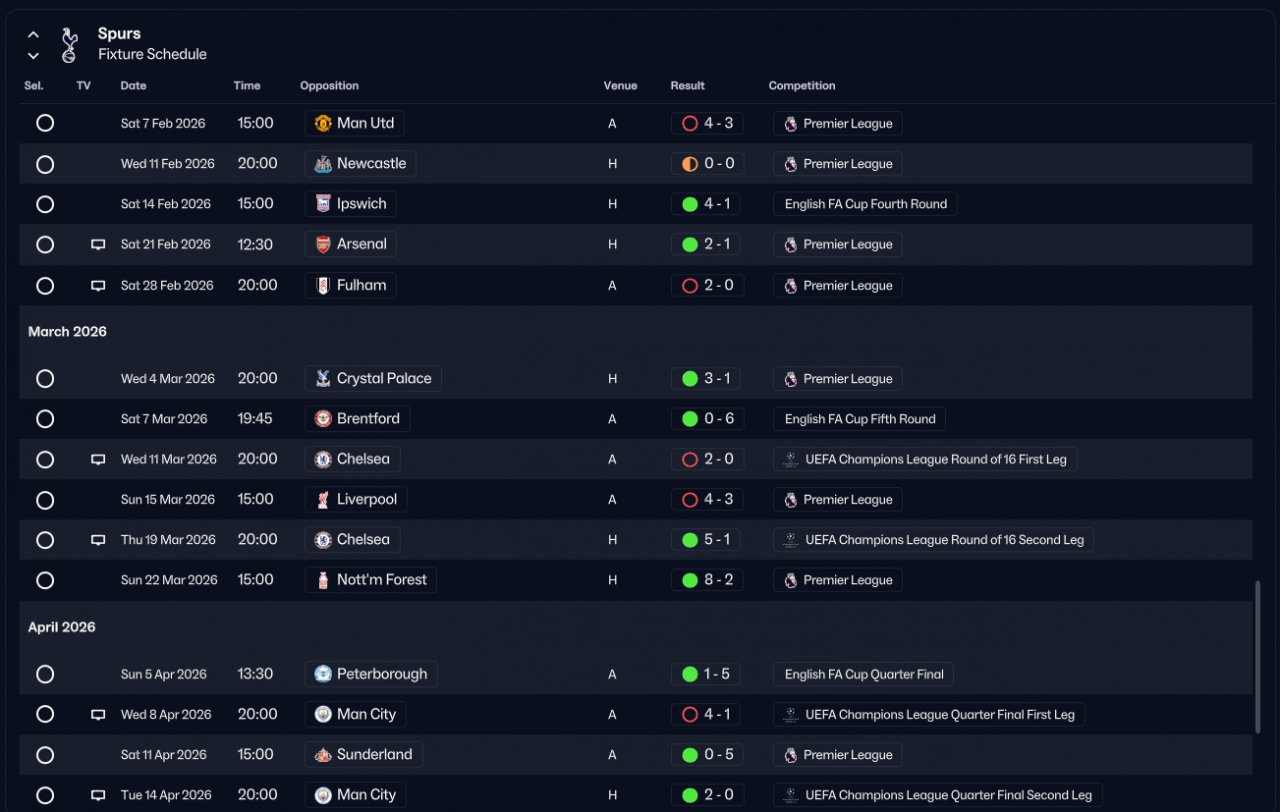1280x812 pixels.
Task: Click the Newcastle club badge
Action: coord(323,164)
